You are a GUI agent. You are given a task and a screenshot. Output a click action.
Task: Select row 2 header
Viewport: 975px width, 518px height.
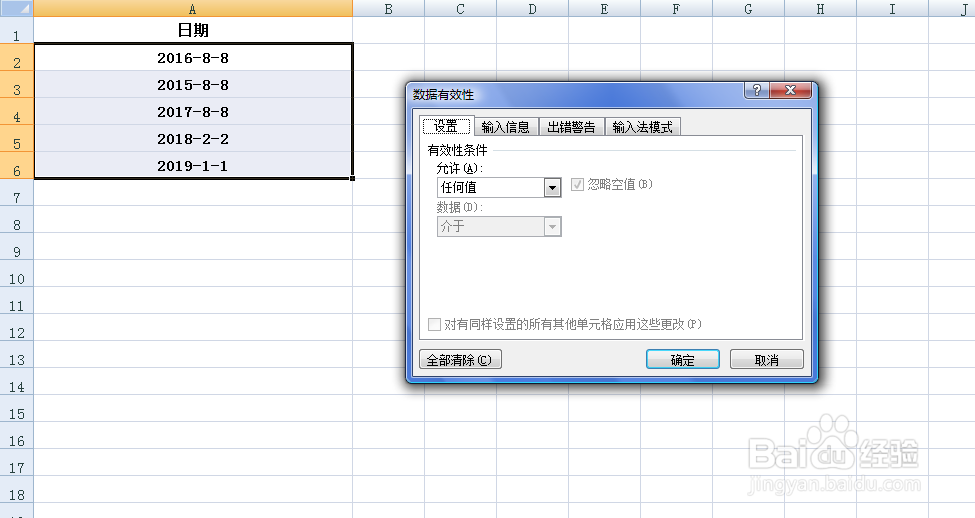click(x=16, y=57)
